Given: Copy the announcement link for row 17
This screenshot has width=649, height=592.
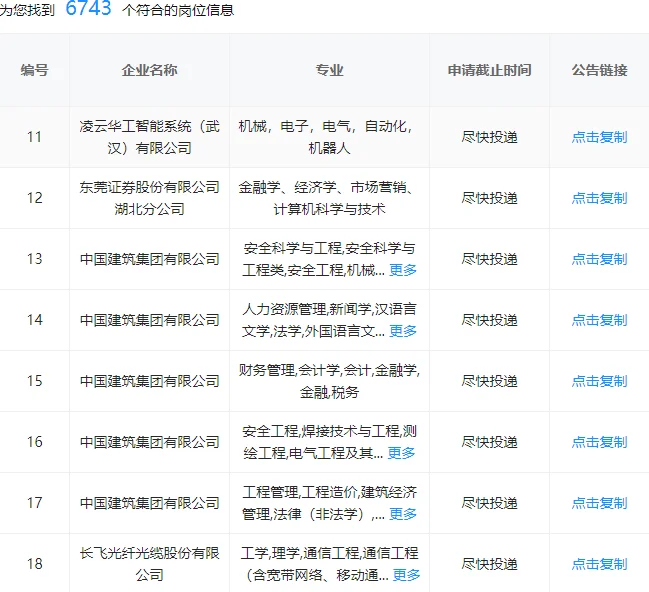Looking at the screenshot, I should (599, 503).
